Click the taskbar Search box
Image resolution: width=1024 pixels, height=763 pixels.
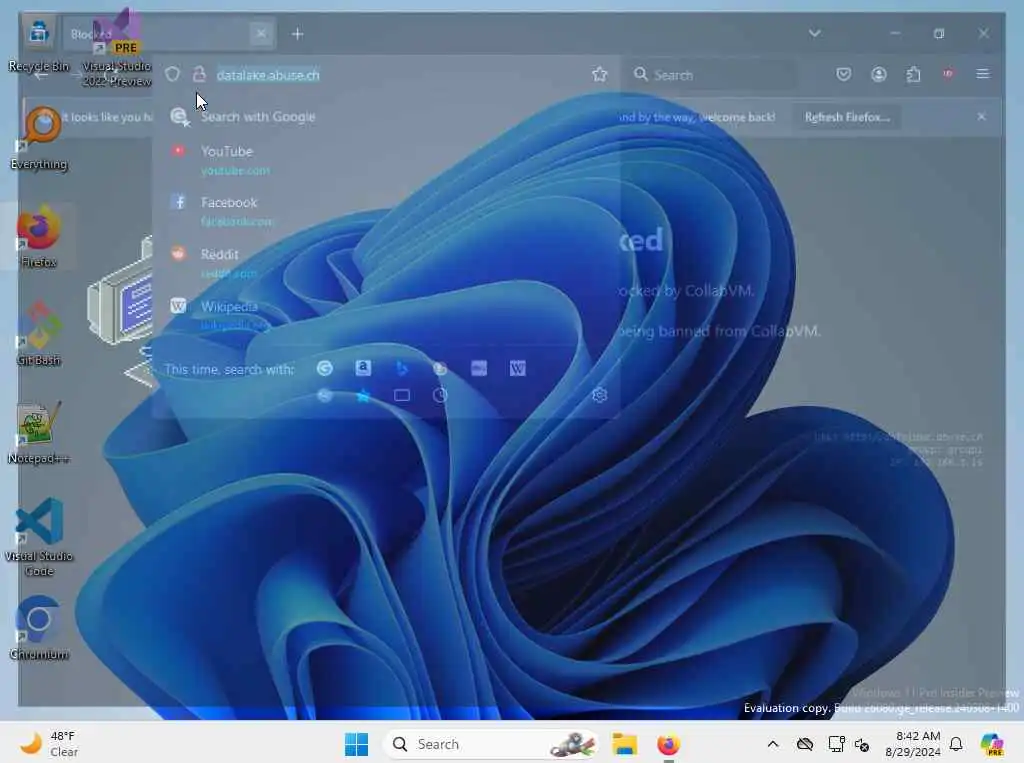490,744
